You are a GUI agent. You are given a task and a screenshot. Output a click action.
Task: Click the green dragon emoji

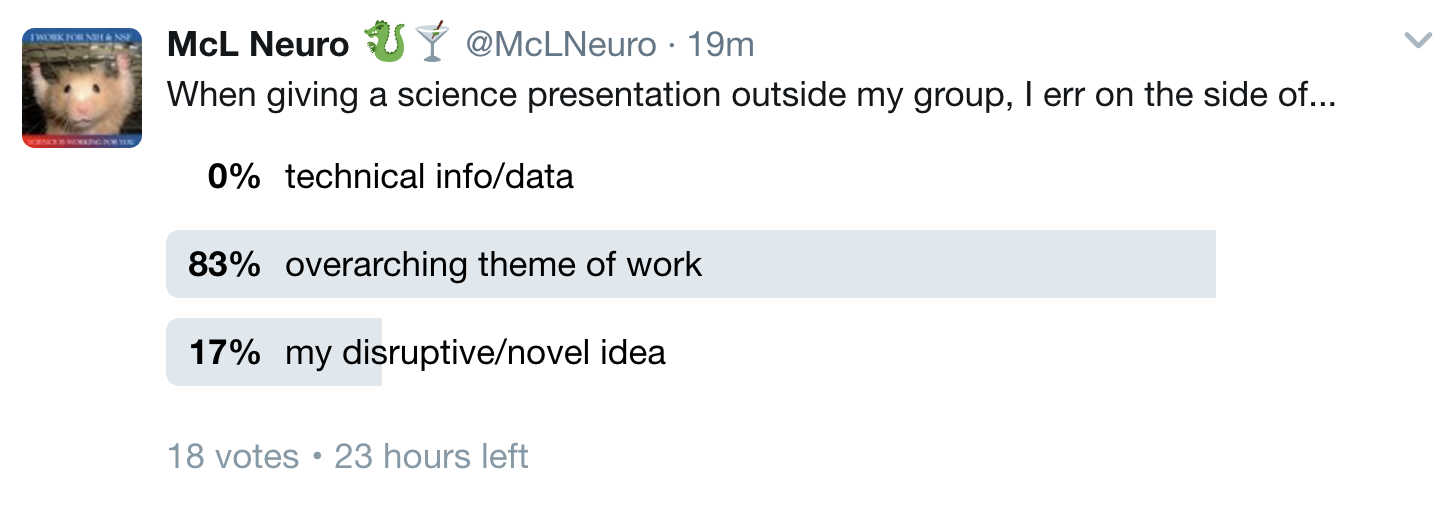[383, 43]
